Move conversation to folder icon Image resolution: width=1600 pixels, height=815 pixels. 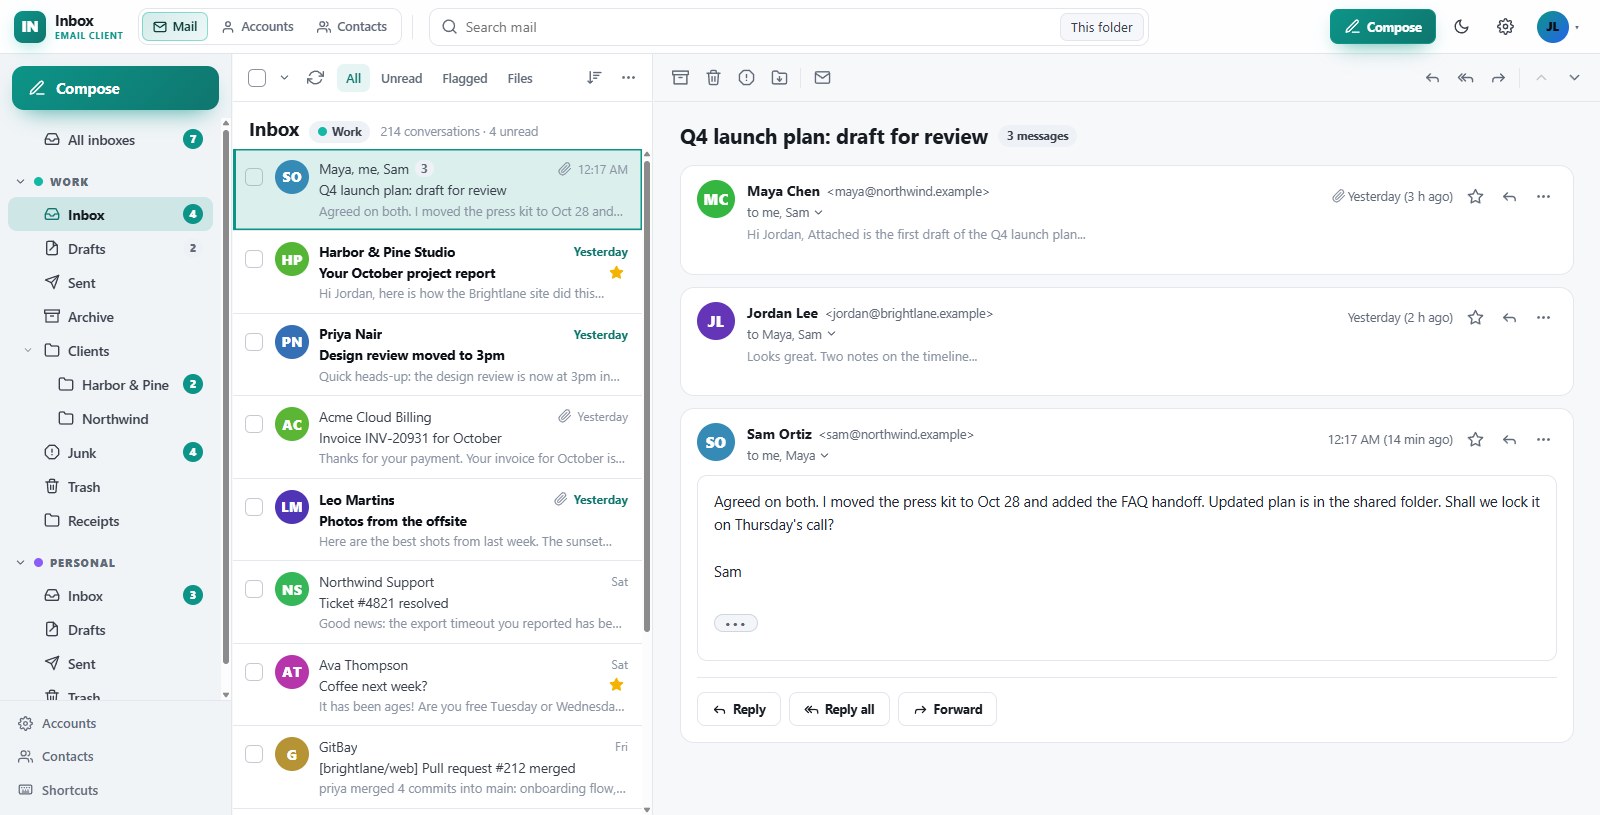click(779, 78)
